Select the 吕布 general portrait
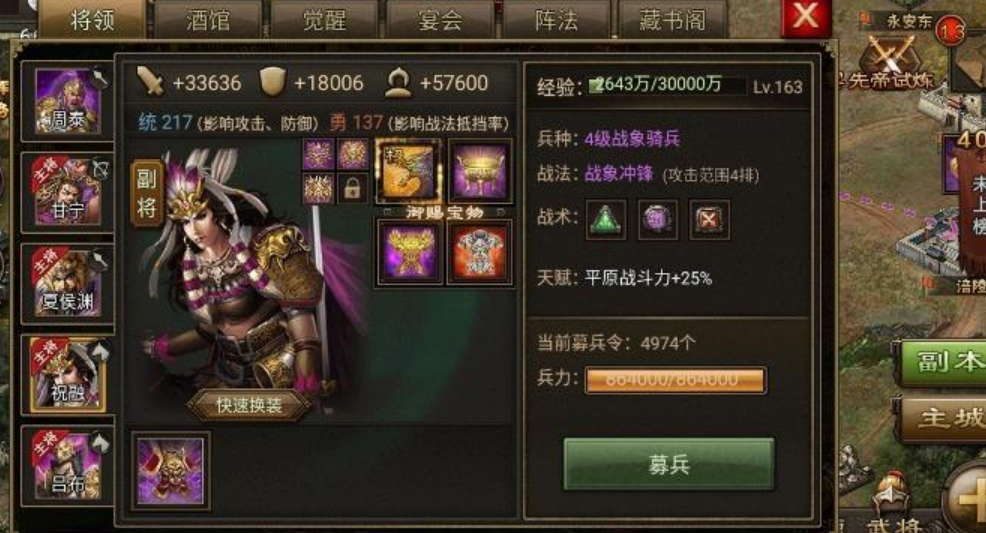Image resolution: width=986 pixels, height=533 pixels. [68, 466]
